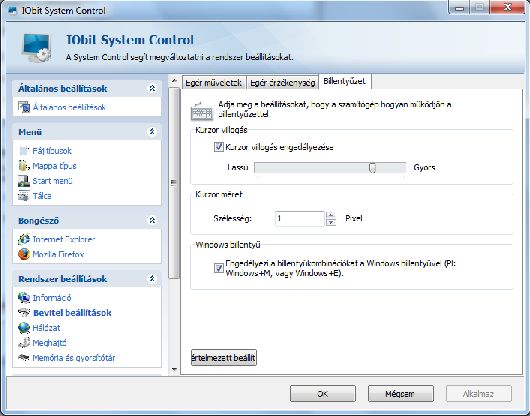Screen dimensions: 530x416
Task: Open Bevitel beállítások page
Action: 72,313
